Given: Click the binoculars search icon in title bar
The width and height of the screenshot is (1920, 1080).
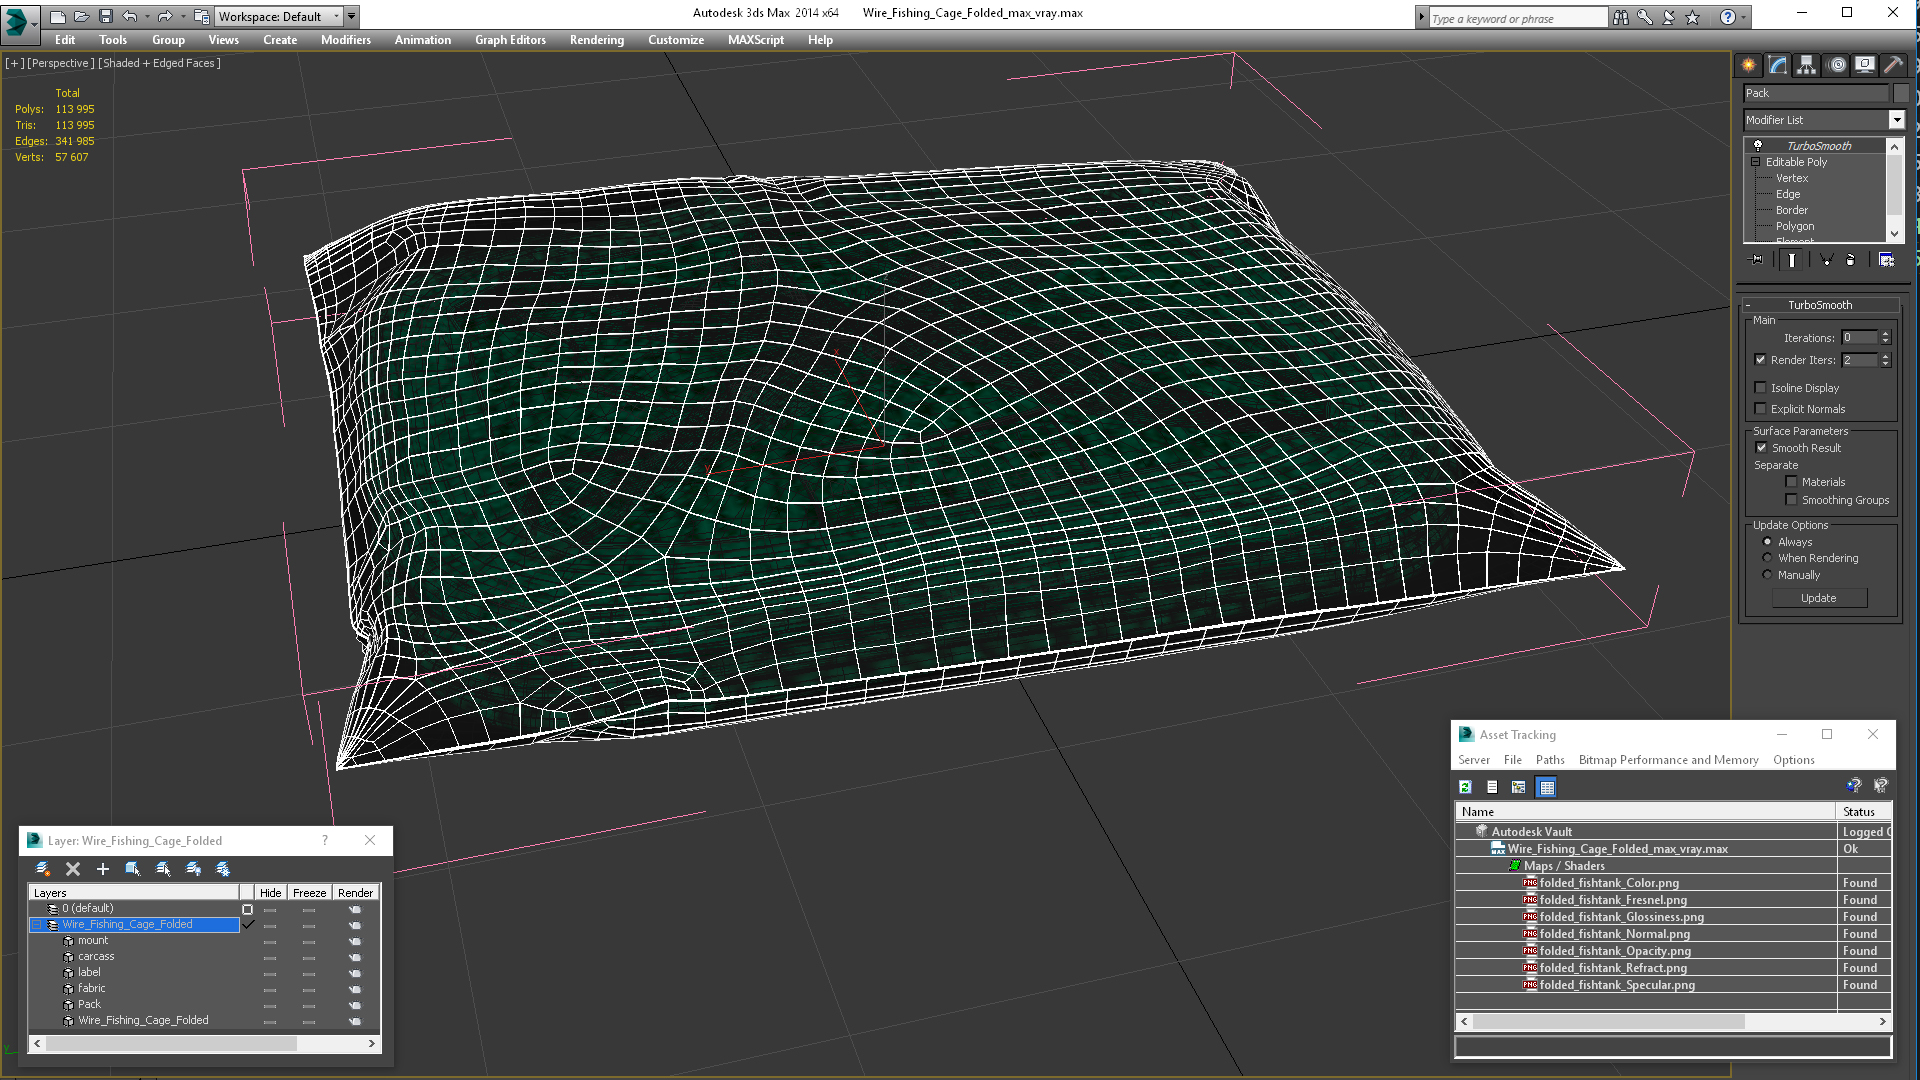Looking at the screenshot, I should click(x=1621, y=17).
